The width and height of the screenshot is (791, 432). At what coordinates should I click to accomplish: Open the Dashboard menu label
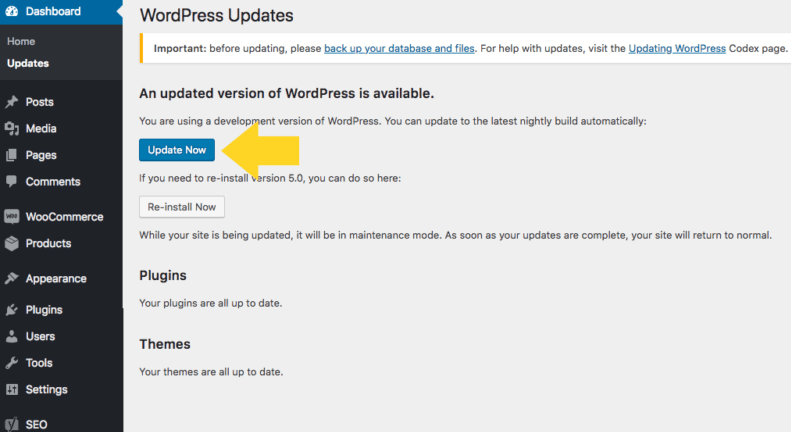point(53,11)
